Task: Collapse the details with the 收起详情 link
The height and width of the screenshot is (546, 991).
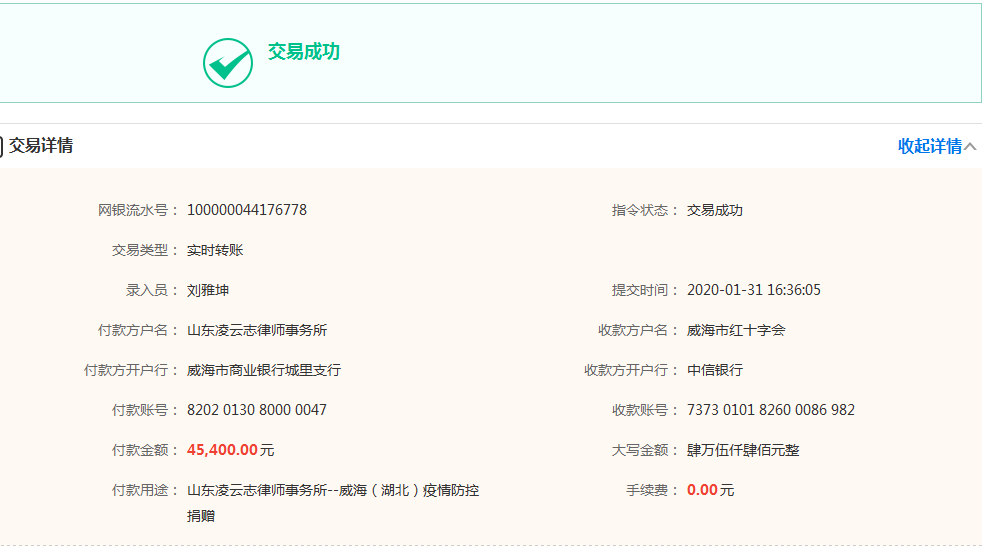Action: (x=929, y=146)
